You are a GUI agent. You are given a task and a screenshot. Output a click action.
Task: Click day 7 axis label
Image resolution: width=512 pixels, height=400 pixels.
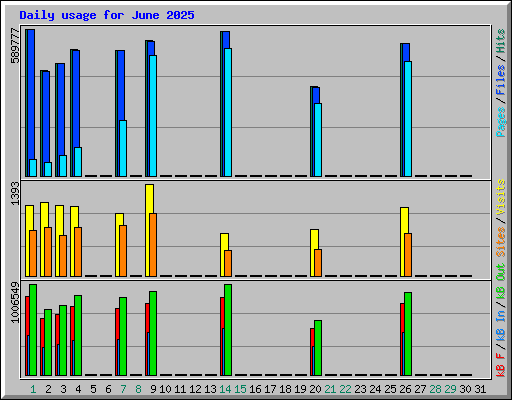[x=123, y=389]
